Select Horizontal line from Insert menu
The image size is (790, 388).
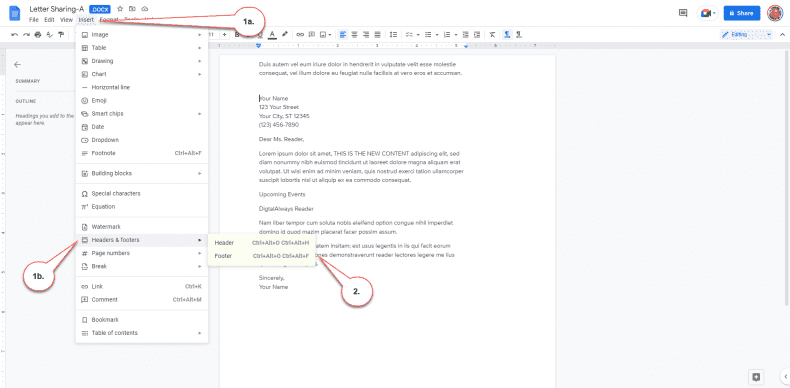[x=142, y=87]
